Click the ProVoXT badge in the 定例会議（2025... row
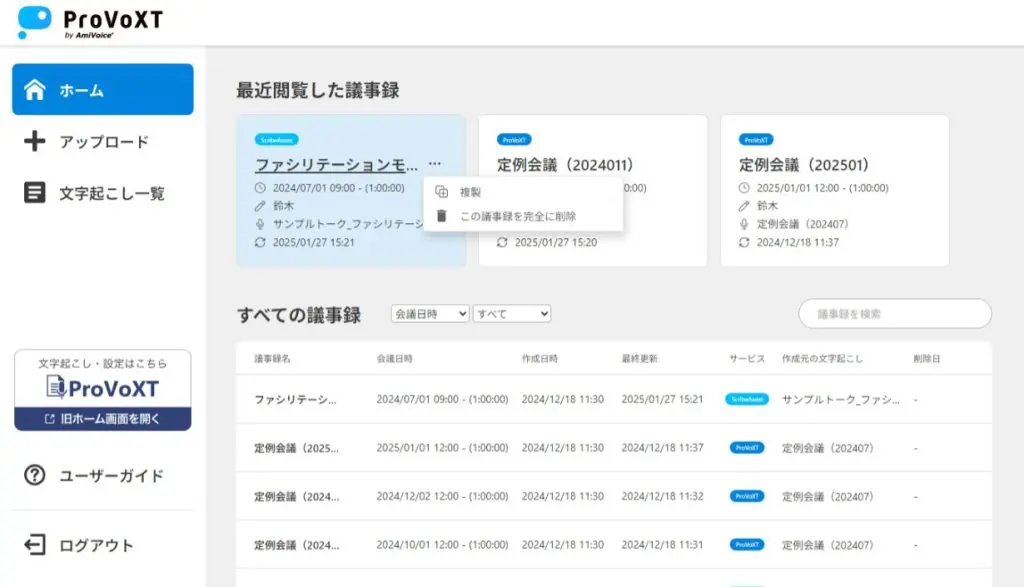The width and height of the screenshot is (1024, 587). 747,448
